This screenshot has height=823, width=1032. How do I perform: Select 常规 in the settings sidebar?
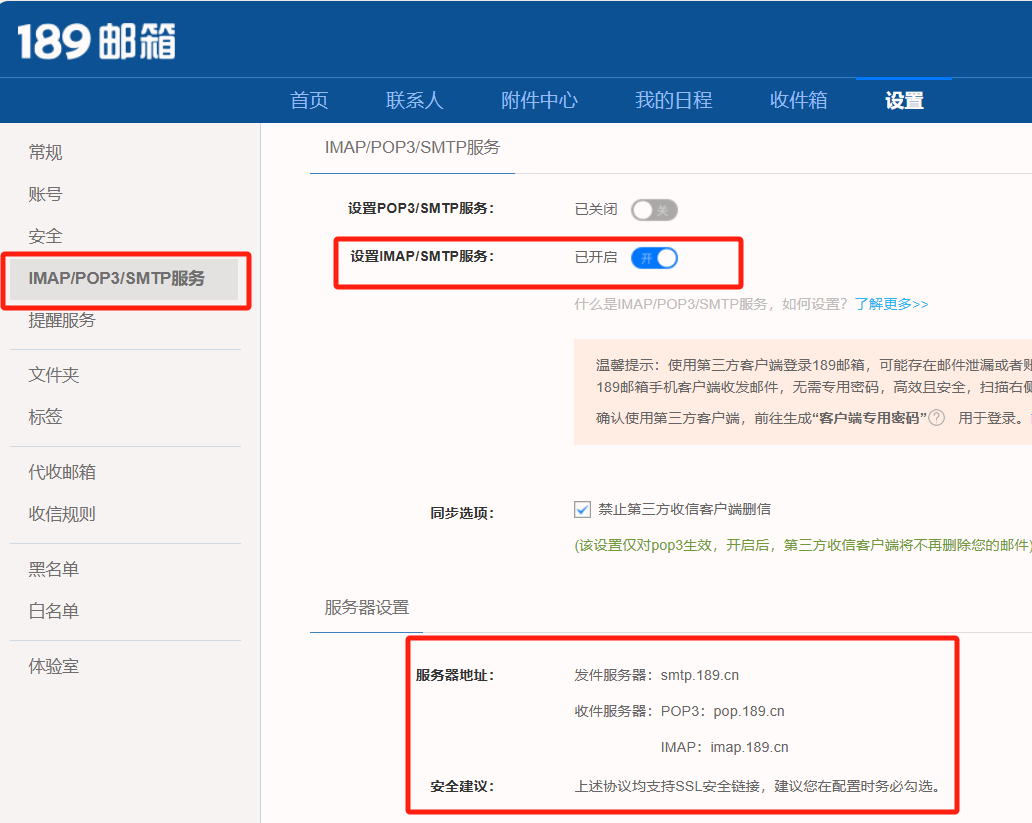(45, 152)
